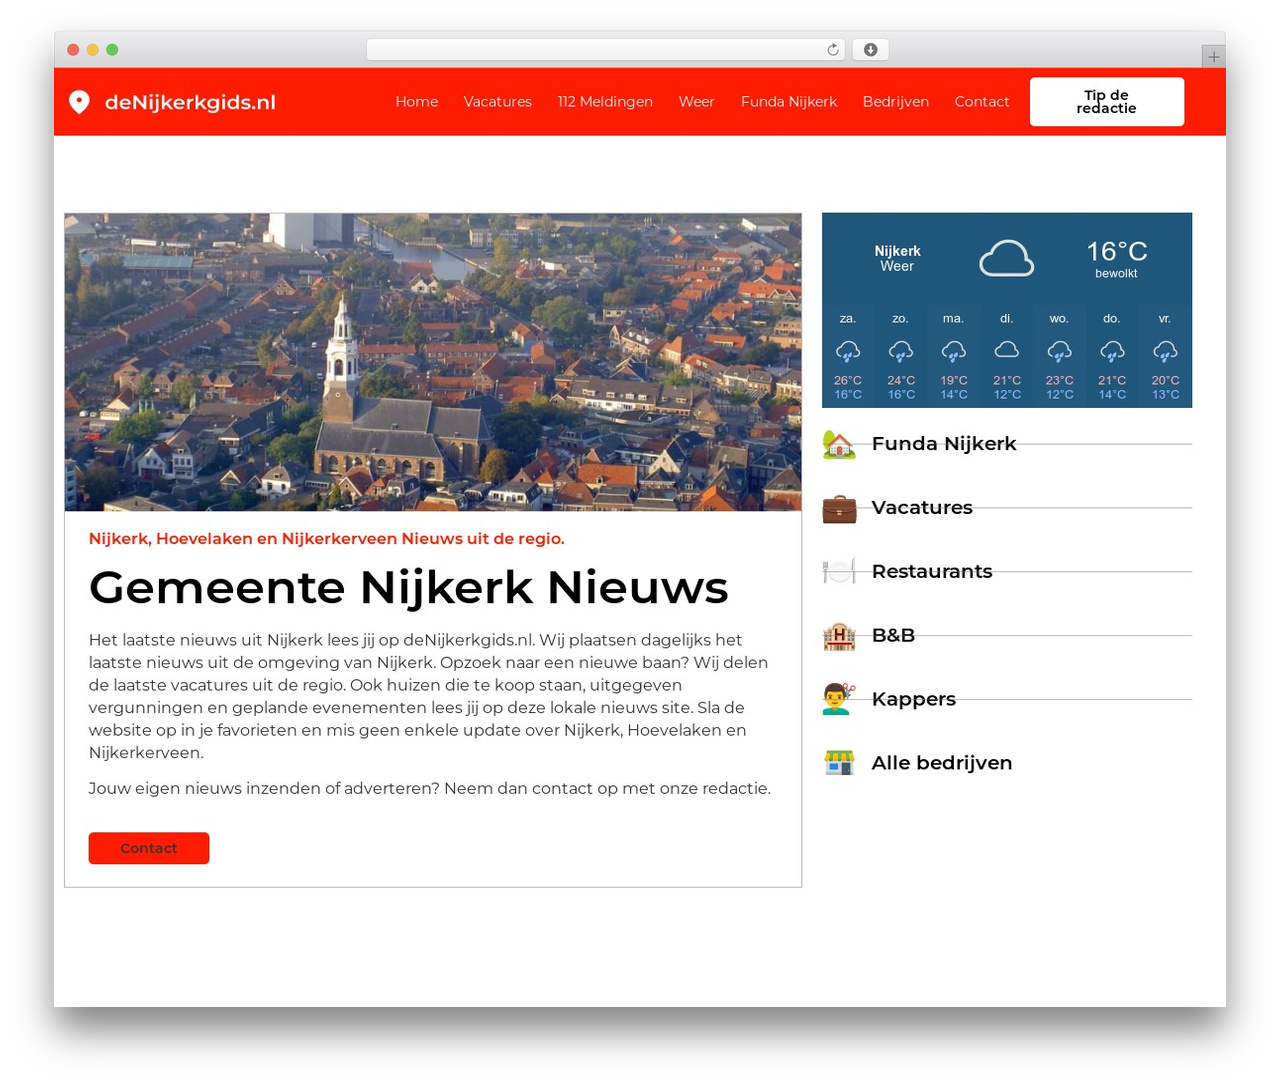Image resolution: width=1280 pixels, height=1084 pixels.
Task: Click the do. rain forecast icon
Action: pos(1112,351)
